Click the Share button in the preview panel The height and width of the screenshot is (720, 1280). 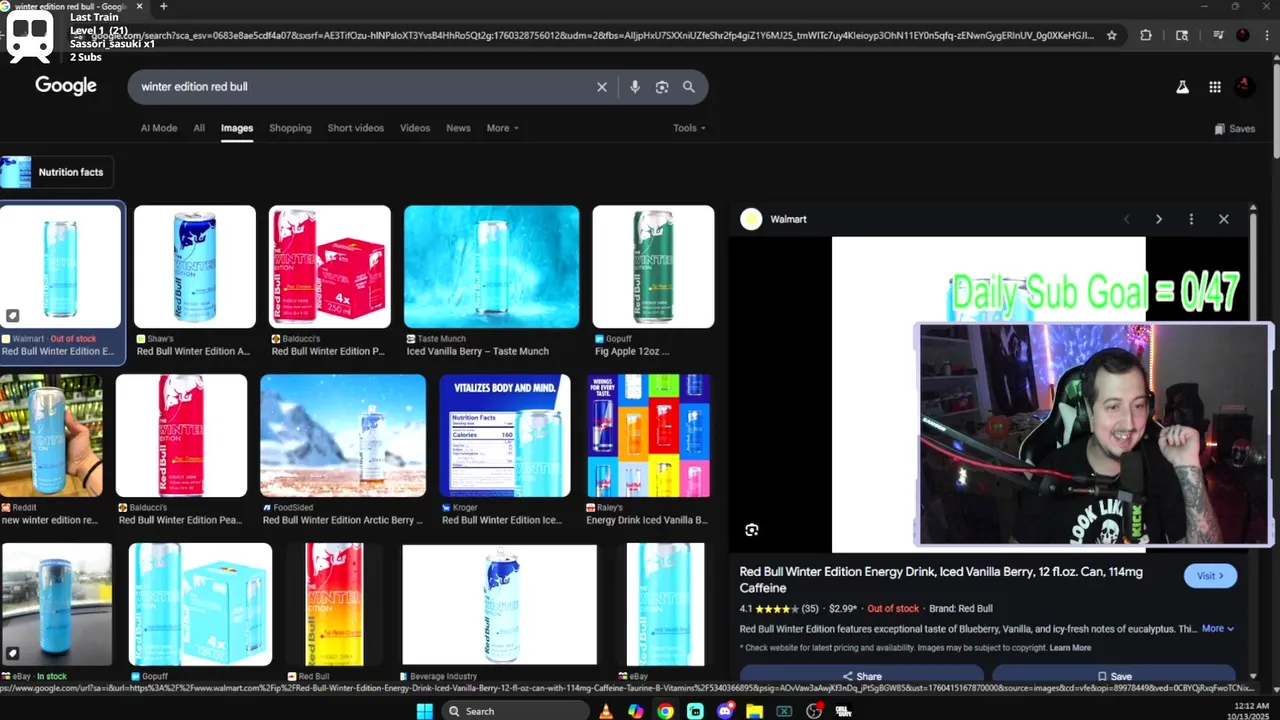(x=862, y=675)
